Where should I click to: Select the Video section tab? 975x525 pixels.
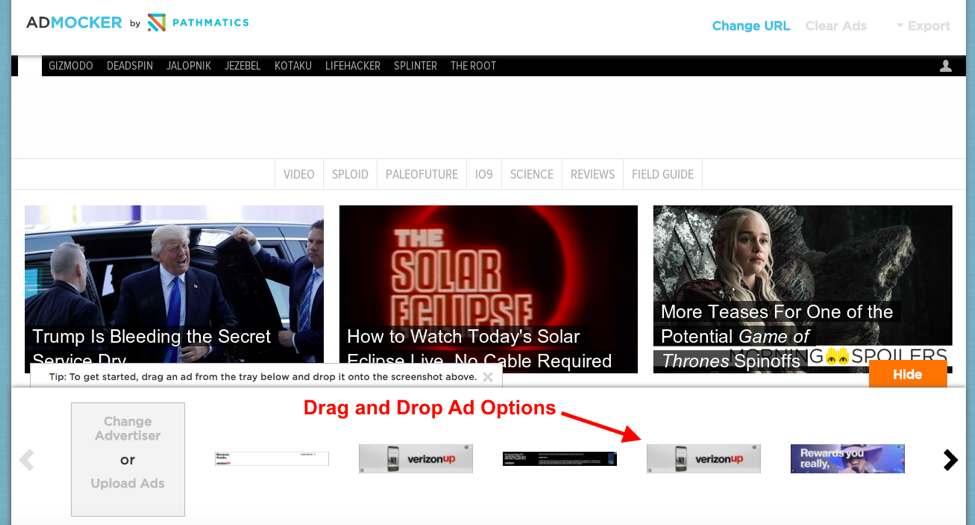click(x=299, y=174)
